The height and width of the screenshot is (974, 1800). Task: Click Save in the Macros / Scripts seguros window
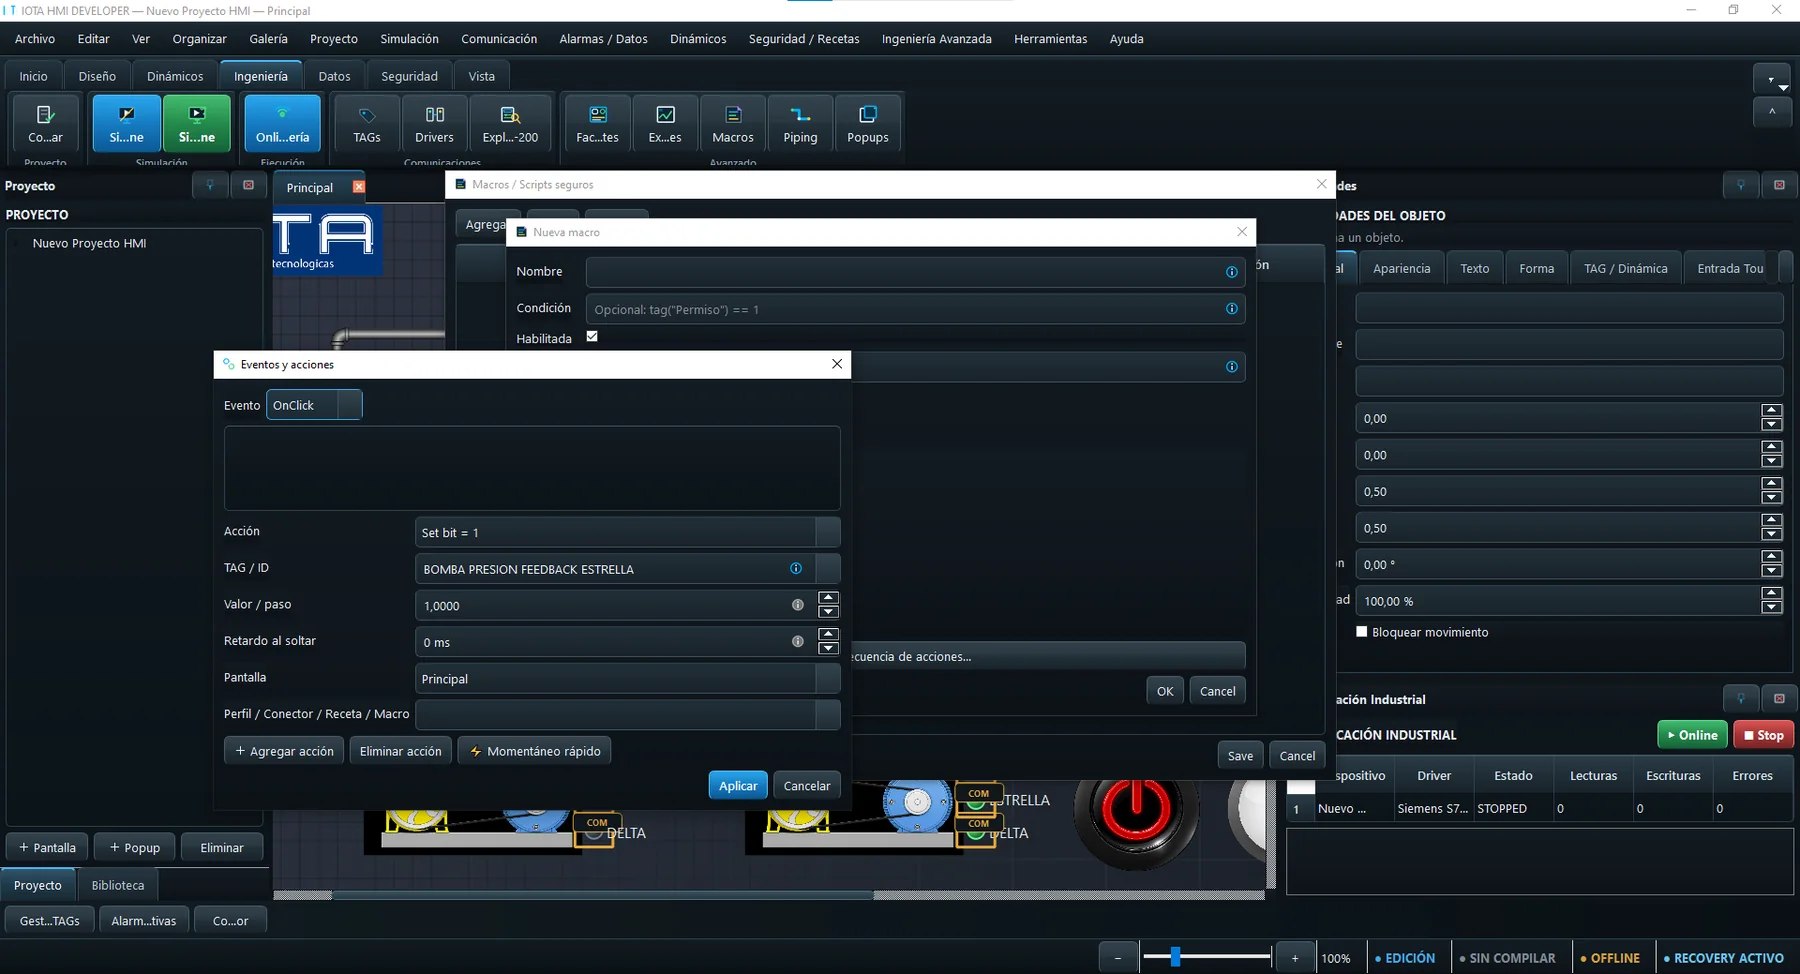pos(1240,756)
